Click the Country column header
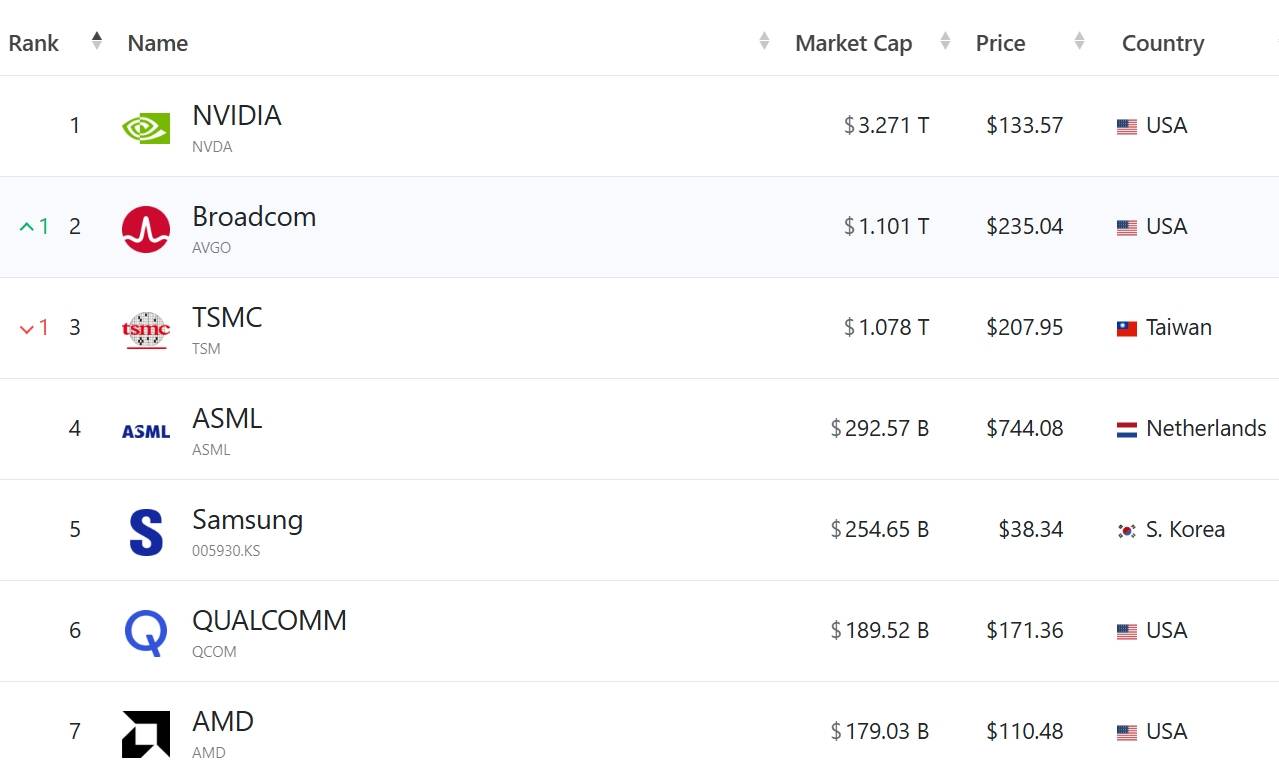1279x781 pixels. 1163,43
